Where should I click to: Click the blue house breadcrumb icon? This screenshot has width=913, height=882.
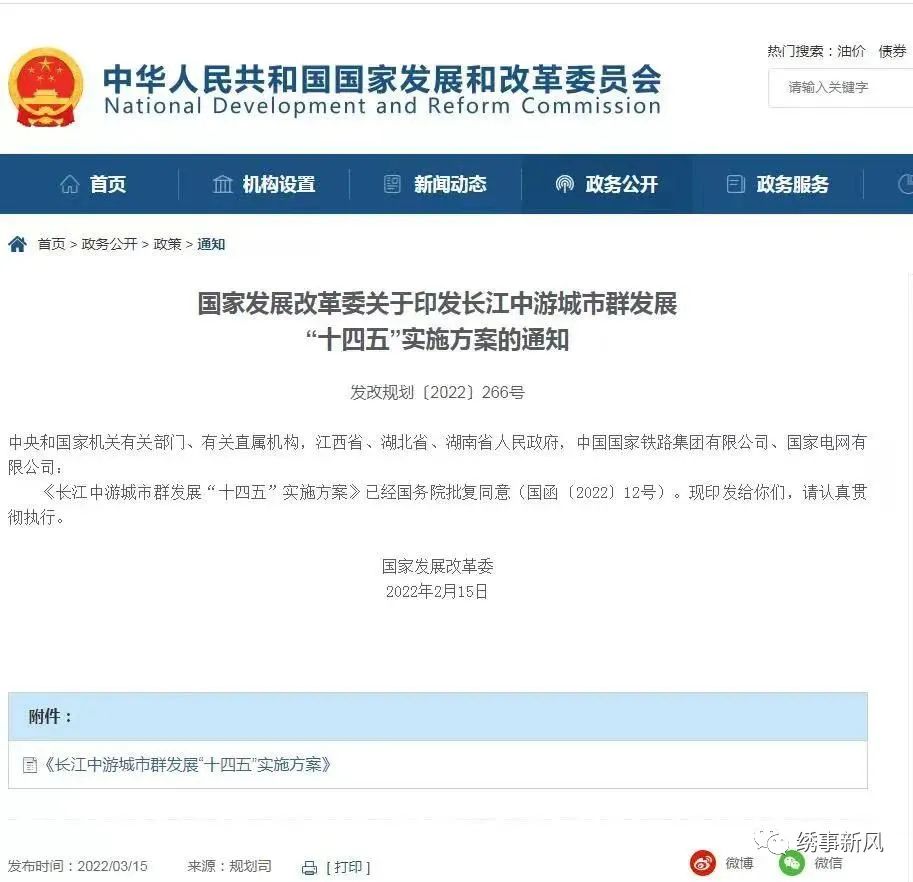(18, 244)
